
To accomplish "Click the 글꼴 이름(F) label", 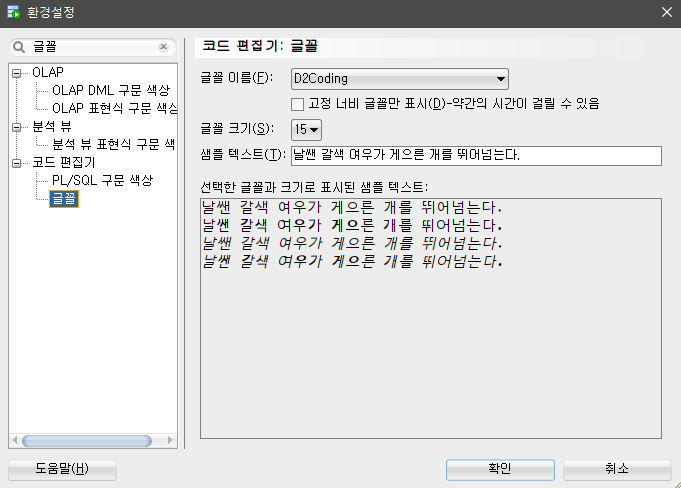I will pos(237,78).
